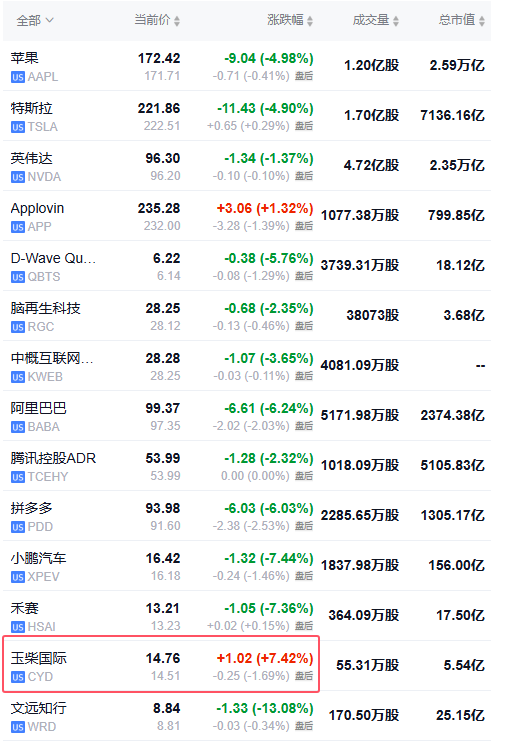Open the 小鹏汽车 XPEV row
This screenshot has width=519, height=747.
pos(247,566)
